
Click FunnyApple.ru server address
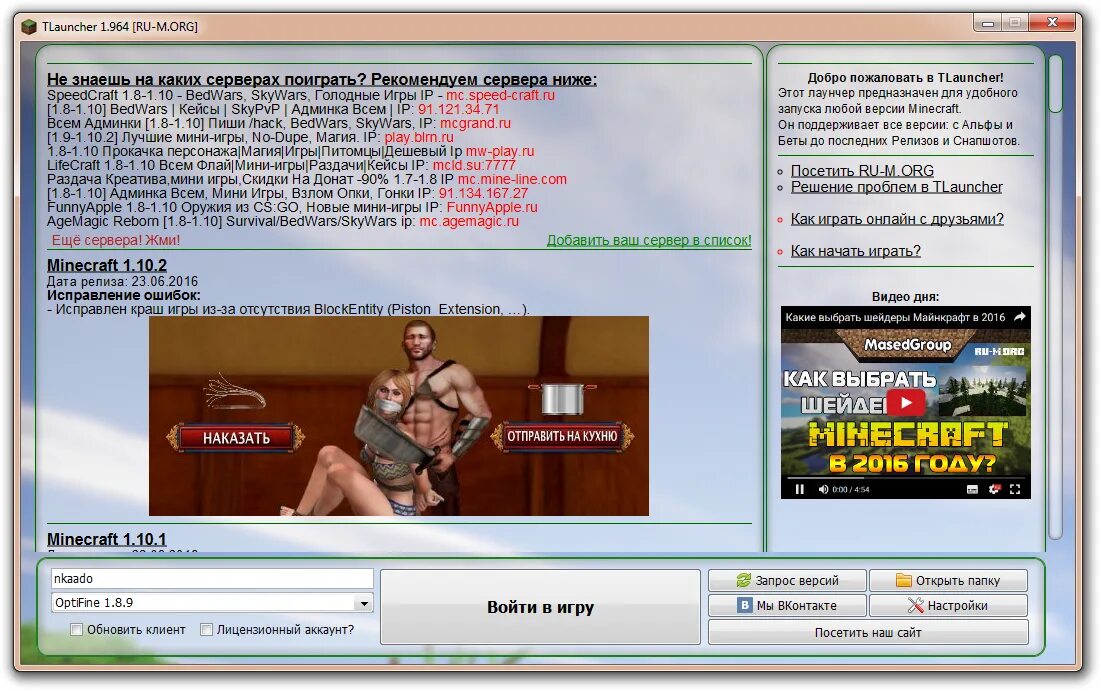click(x=492, y=207)
